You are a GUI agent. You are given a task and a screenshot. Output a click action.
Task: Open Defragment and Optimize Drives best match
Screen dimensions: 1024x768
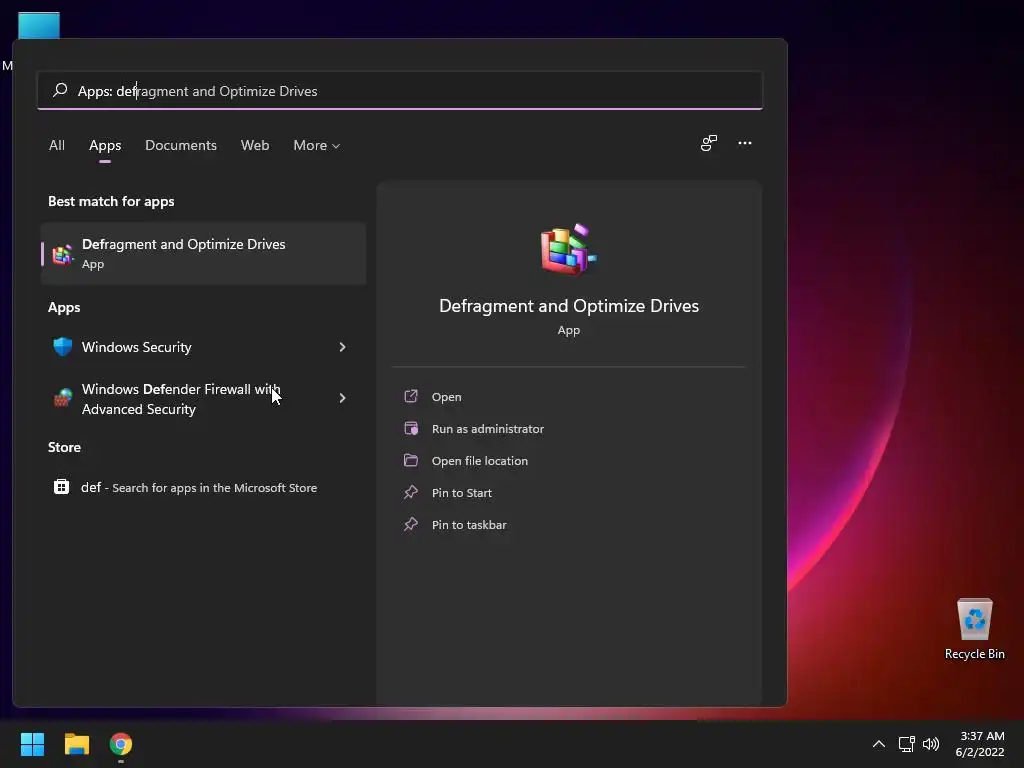click(203, 253)
